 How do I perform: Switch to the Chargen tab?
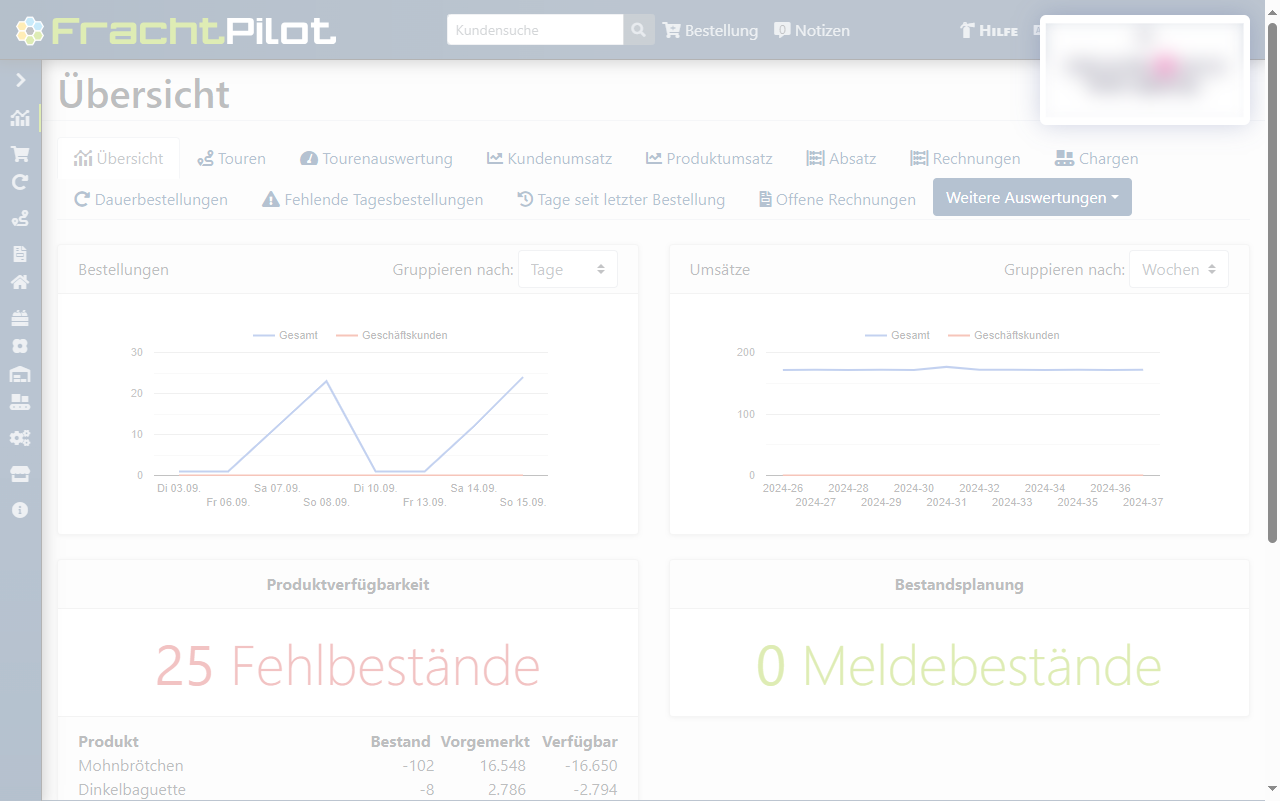[1096, 158]
